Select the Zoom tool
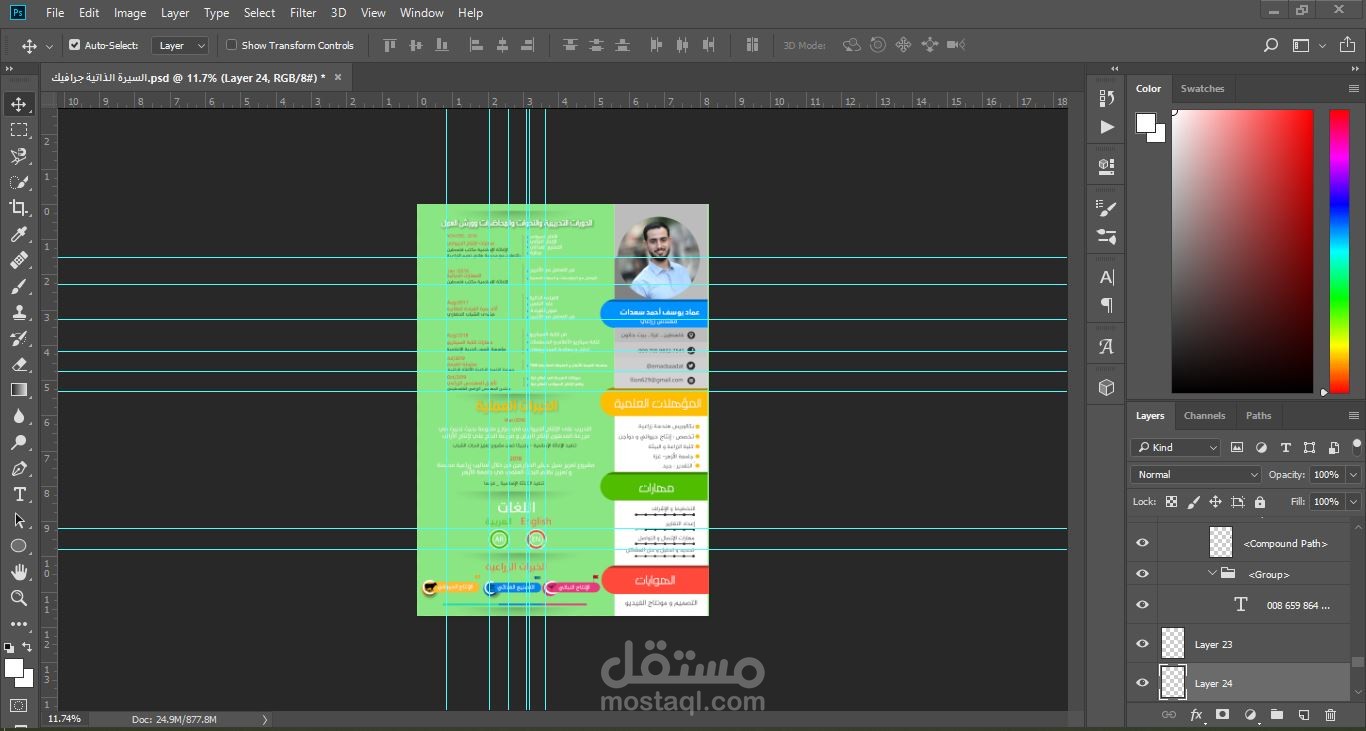This screenshot has height=731, width=1366. [x=20, y=597]
